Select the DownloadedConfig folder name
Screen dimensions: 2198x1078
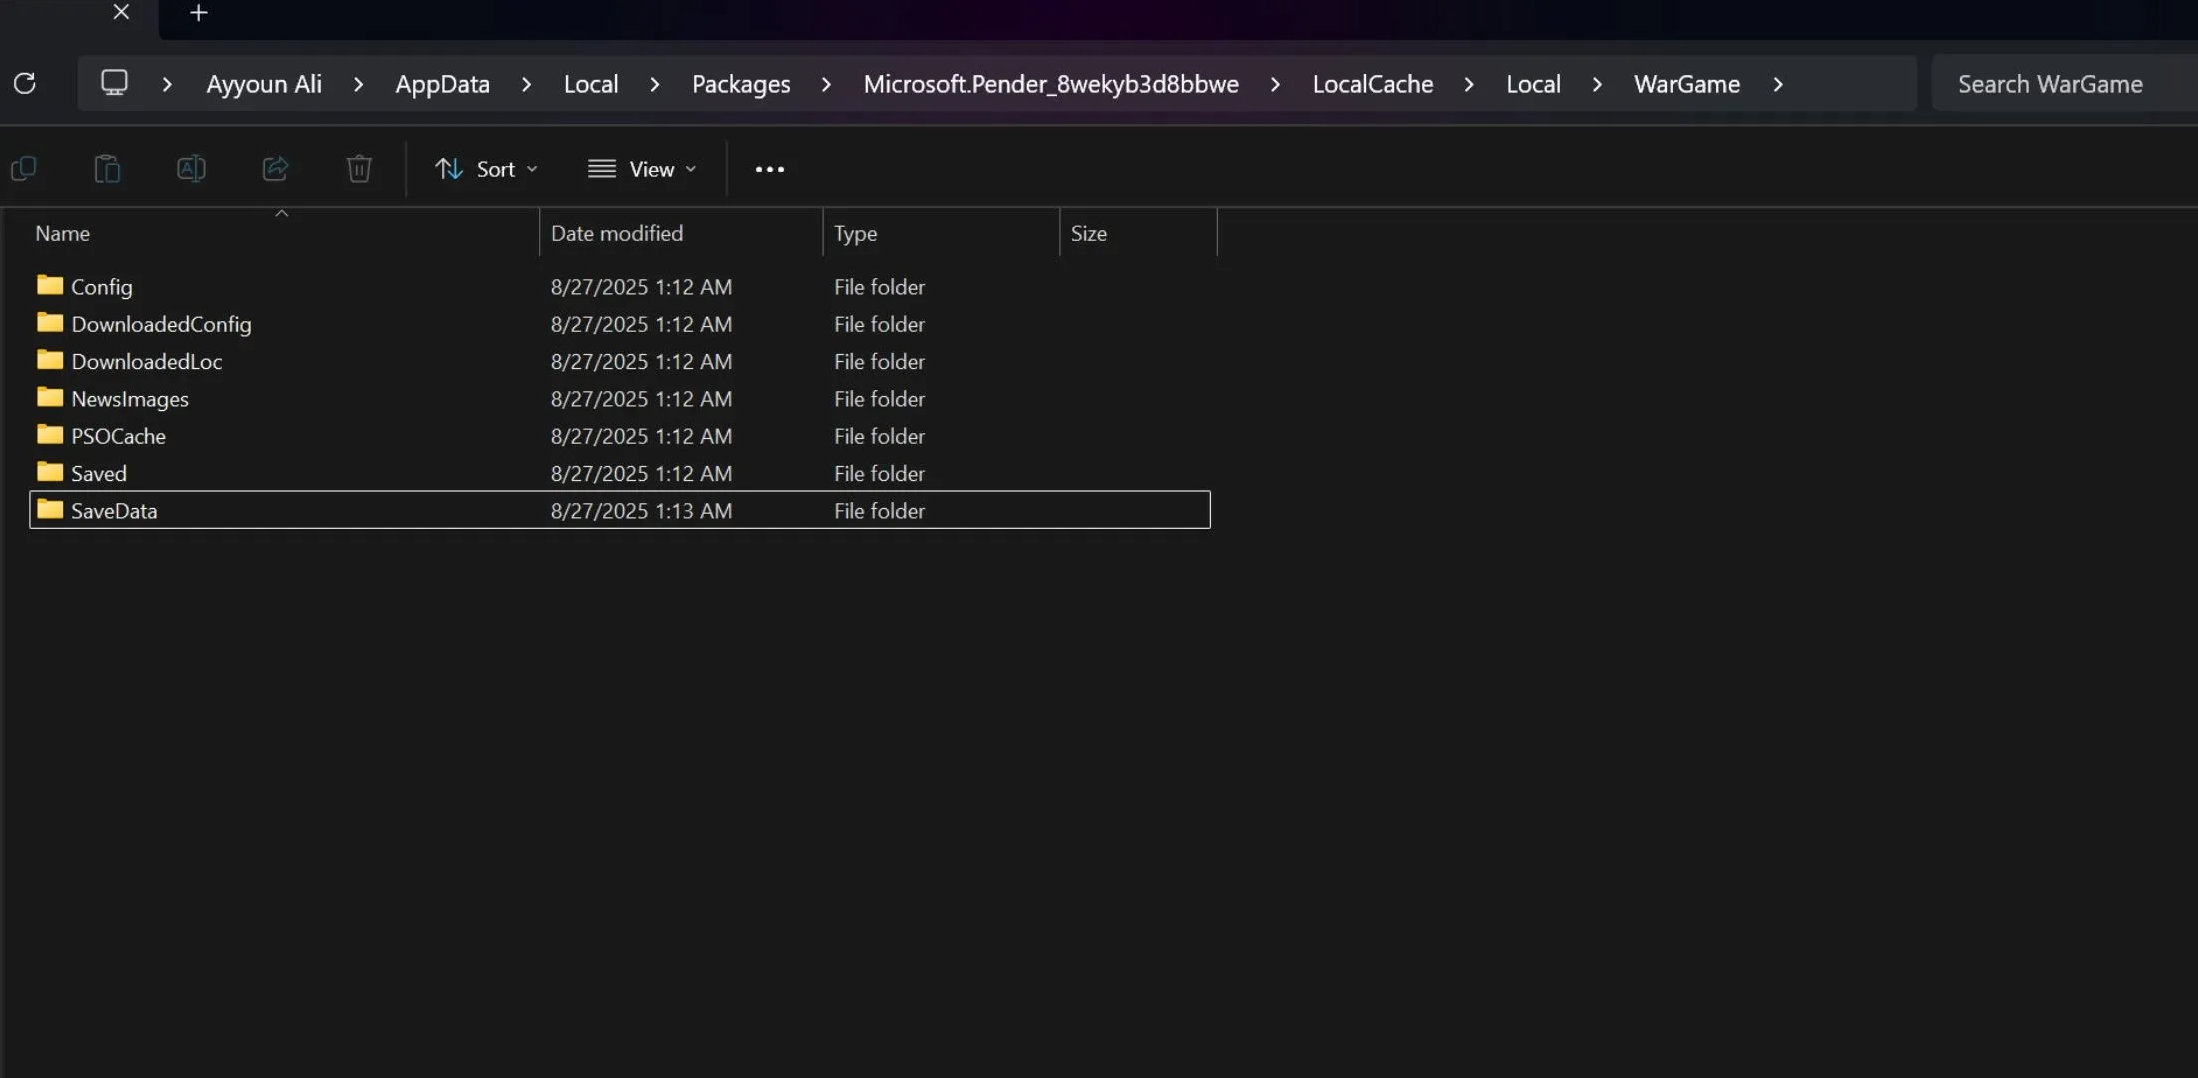click(x=161, y=324)
